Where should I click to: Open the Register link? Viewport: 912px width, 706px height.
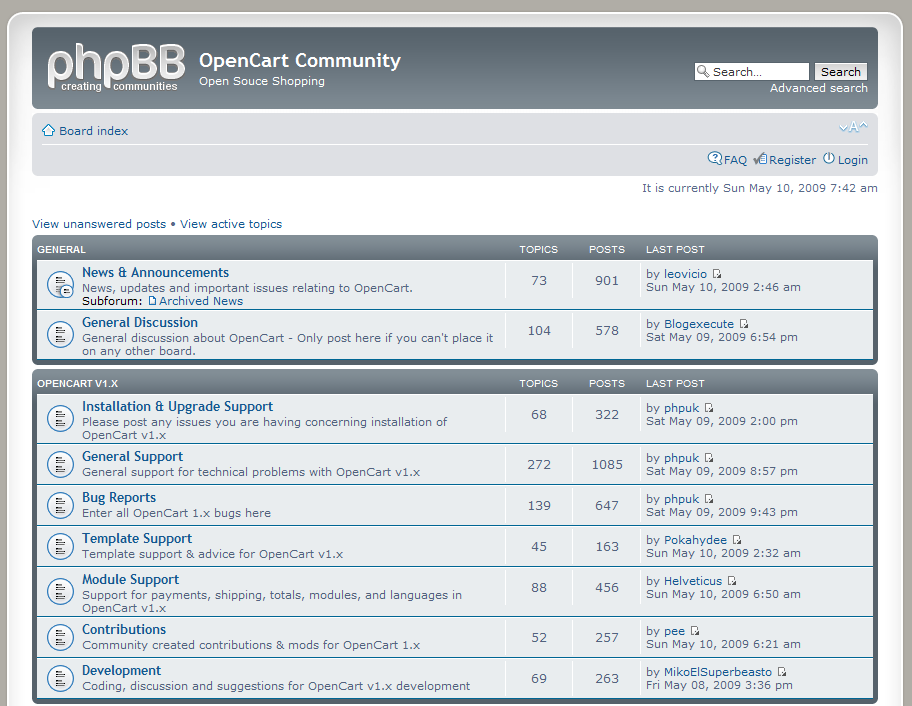(792, 160)
